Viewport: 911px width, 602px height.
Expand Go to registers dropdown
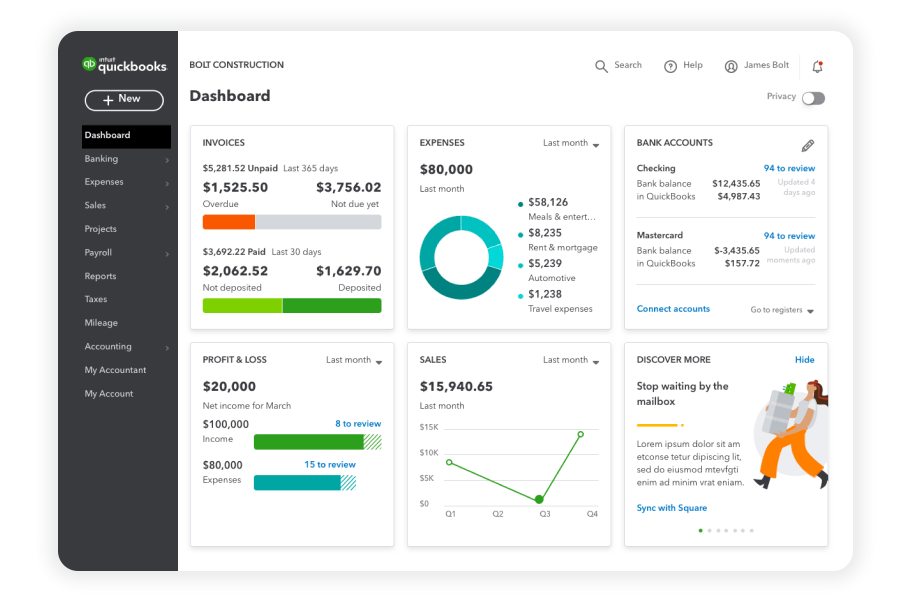[x=782, y=311]
